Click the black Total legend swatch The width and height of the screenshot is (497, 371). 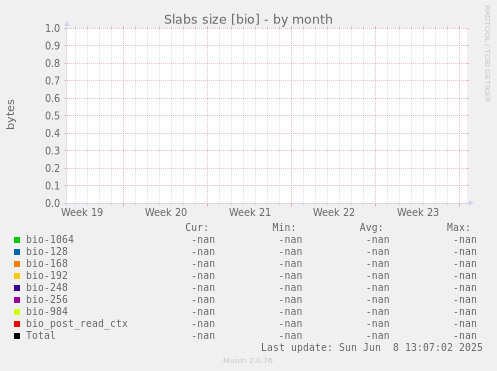[17, 336]
